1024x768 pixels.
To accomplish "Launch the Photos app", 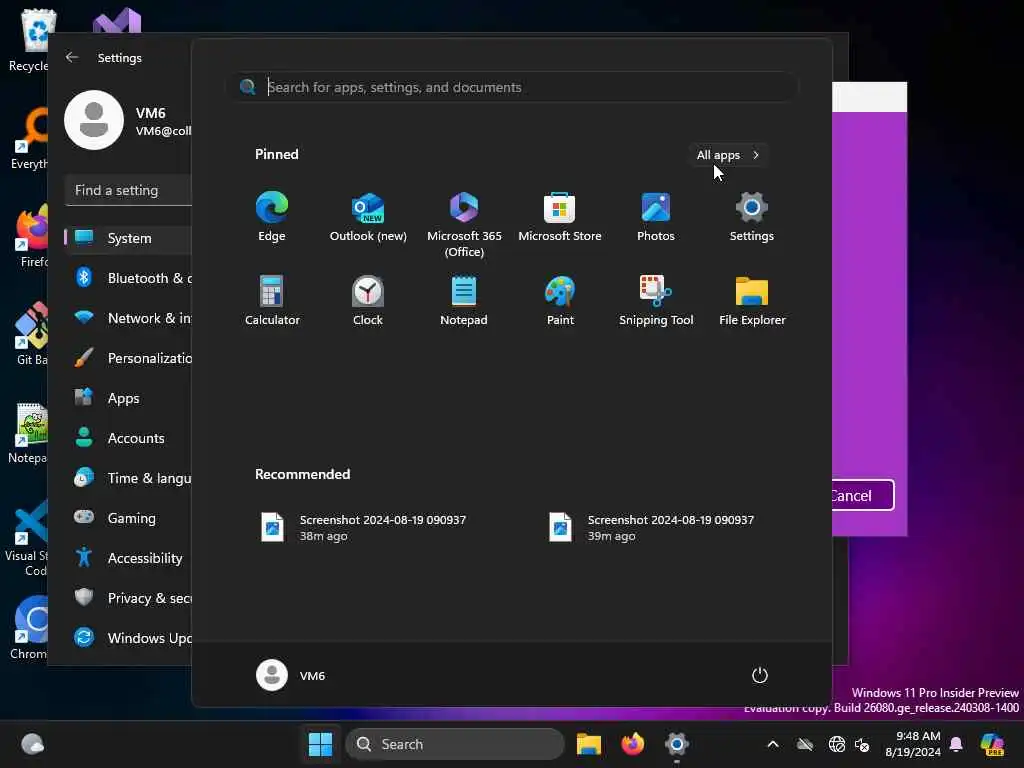I will coord(656,217).
